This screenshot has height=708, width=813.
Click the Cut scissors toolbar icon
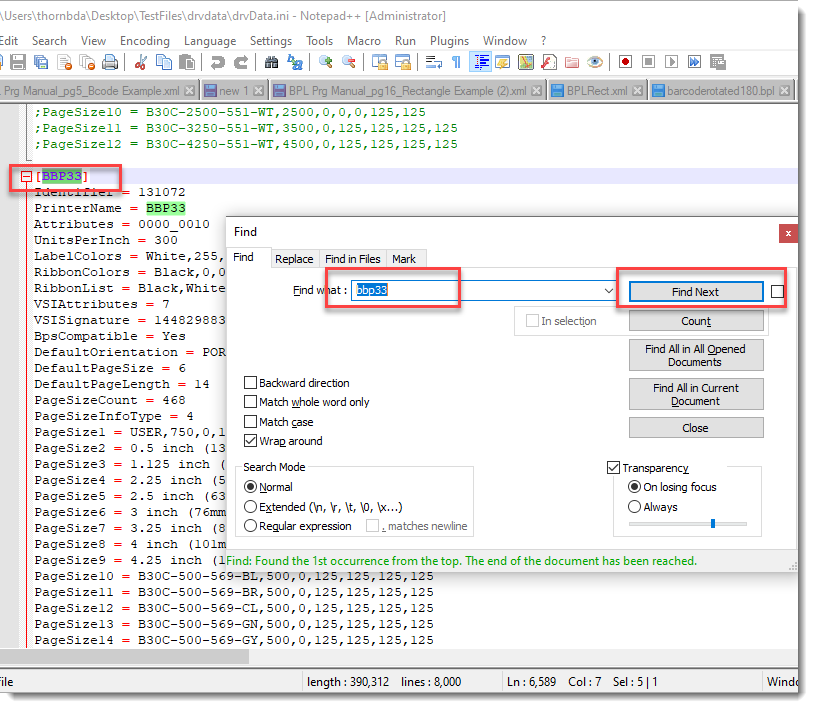(x=140, y=62)
